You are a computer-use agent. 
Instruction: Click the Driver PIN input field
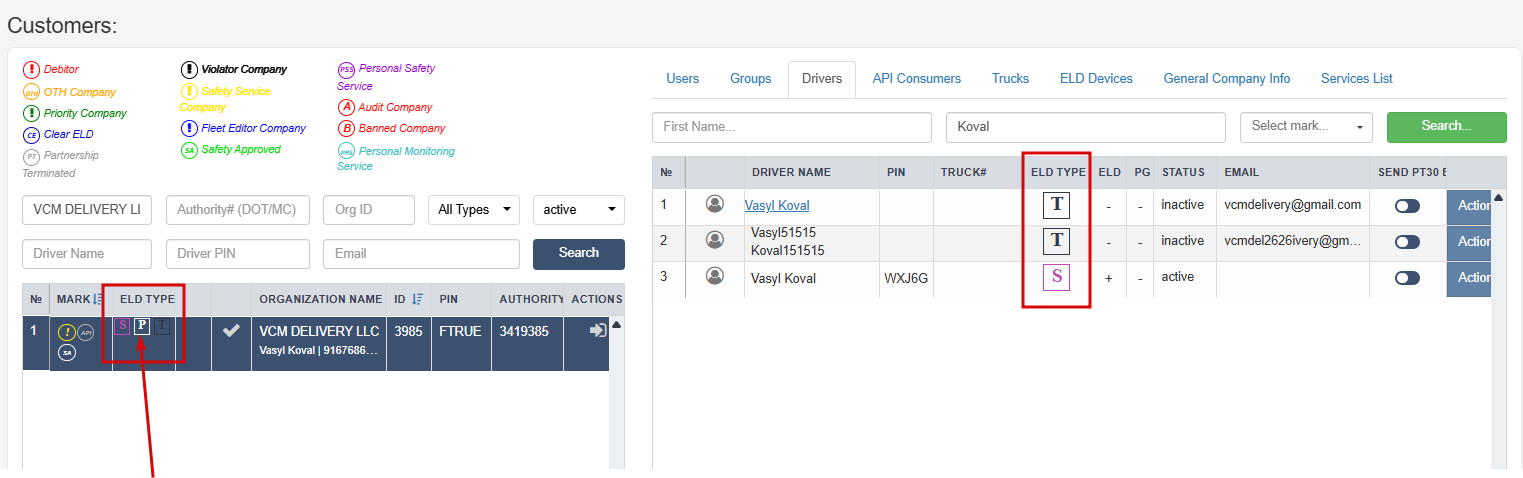click(x=238, y=254)
